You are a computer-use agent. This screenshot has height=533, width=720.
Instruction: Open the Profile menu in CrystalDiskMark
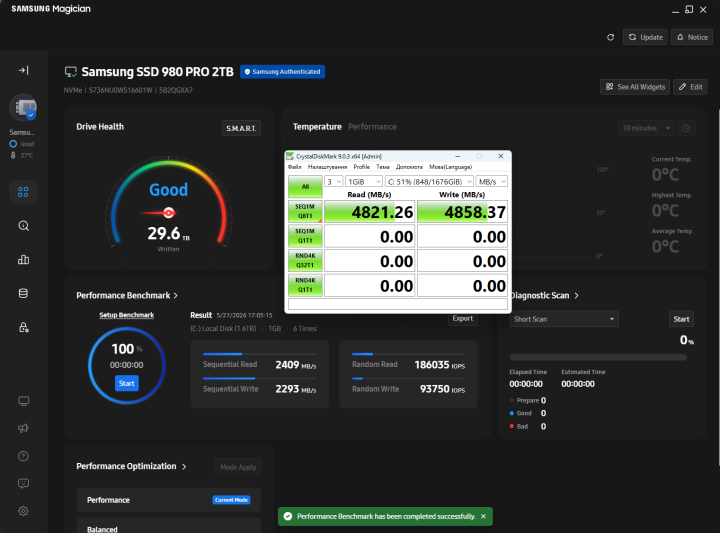point(361,167)
